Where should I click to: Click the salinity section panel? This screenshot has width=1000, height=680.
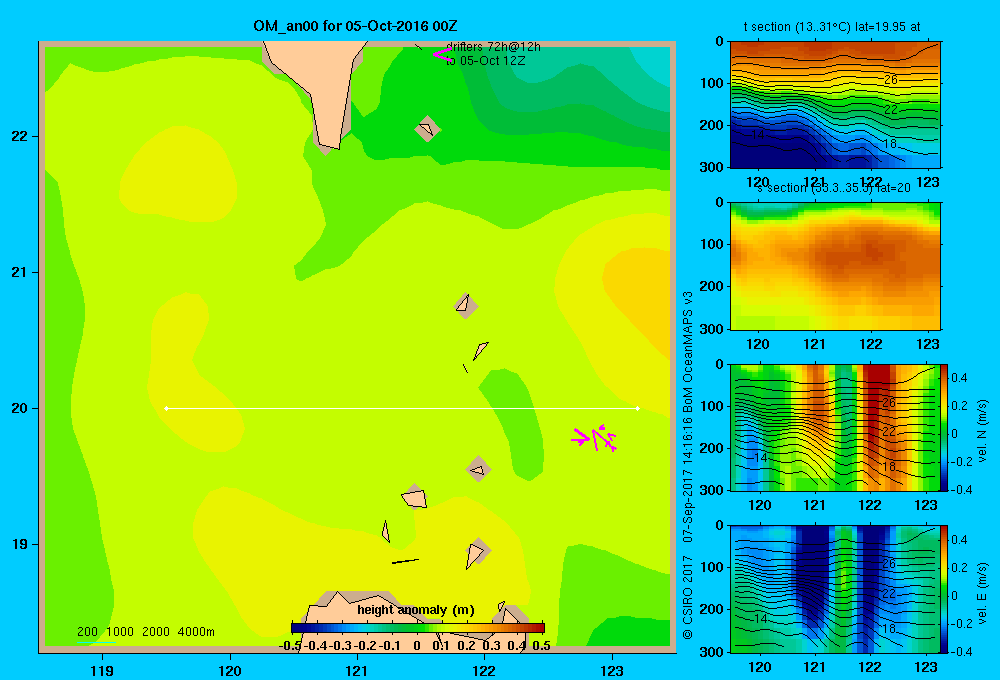click(835, 266)
